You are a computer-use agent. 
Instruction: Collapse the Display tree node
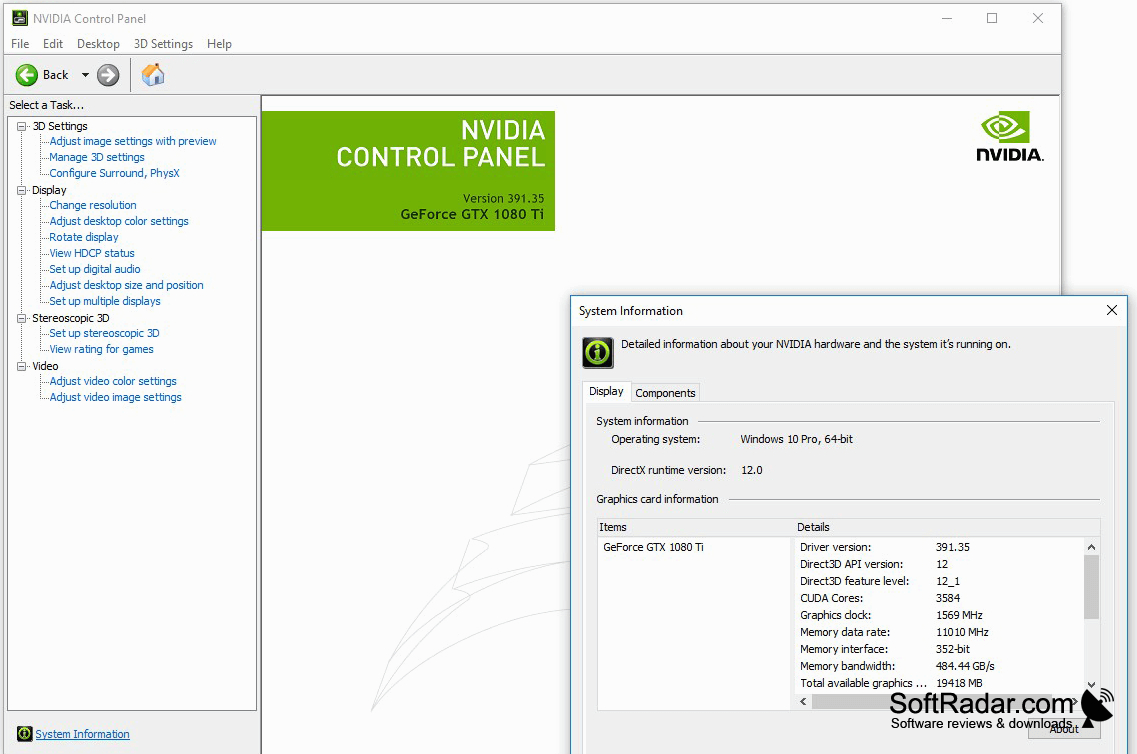pyautogui.click(x=22, y=190)
